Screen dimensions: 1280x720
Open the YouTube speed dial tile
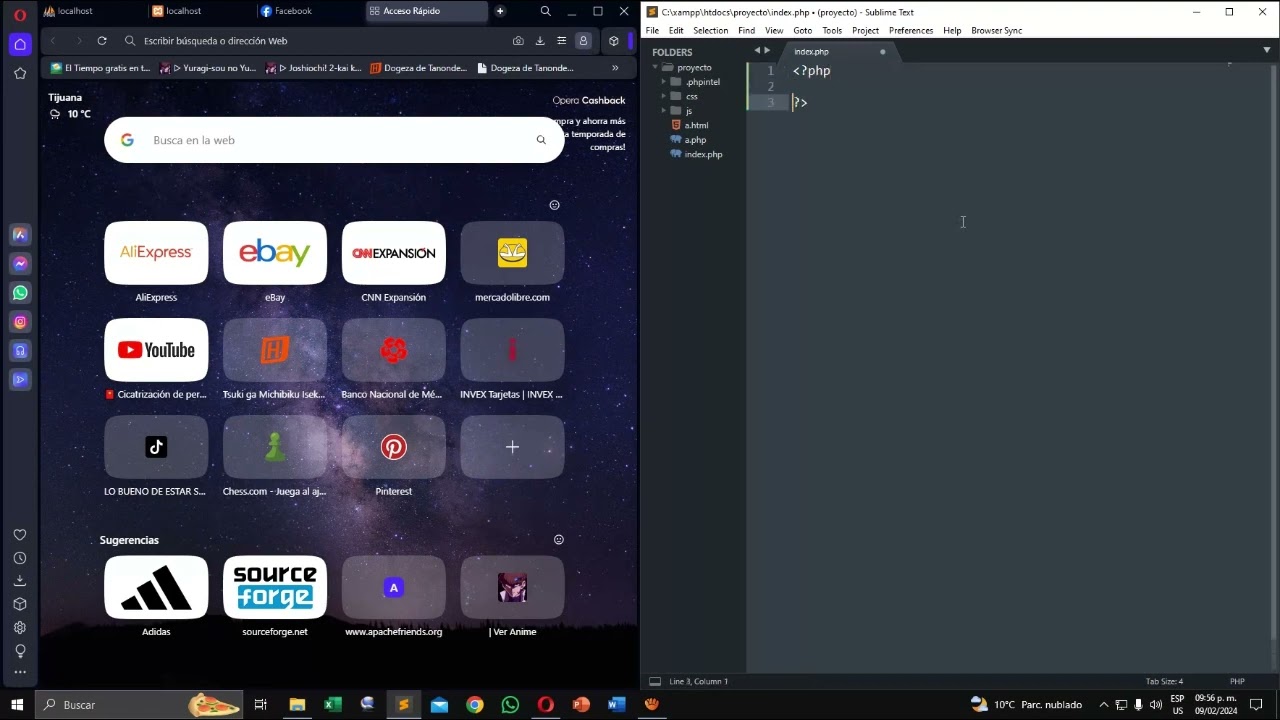[x=156, y=350]
